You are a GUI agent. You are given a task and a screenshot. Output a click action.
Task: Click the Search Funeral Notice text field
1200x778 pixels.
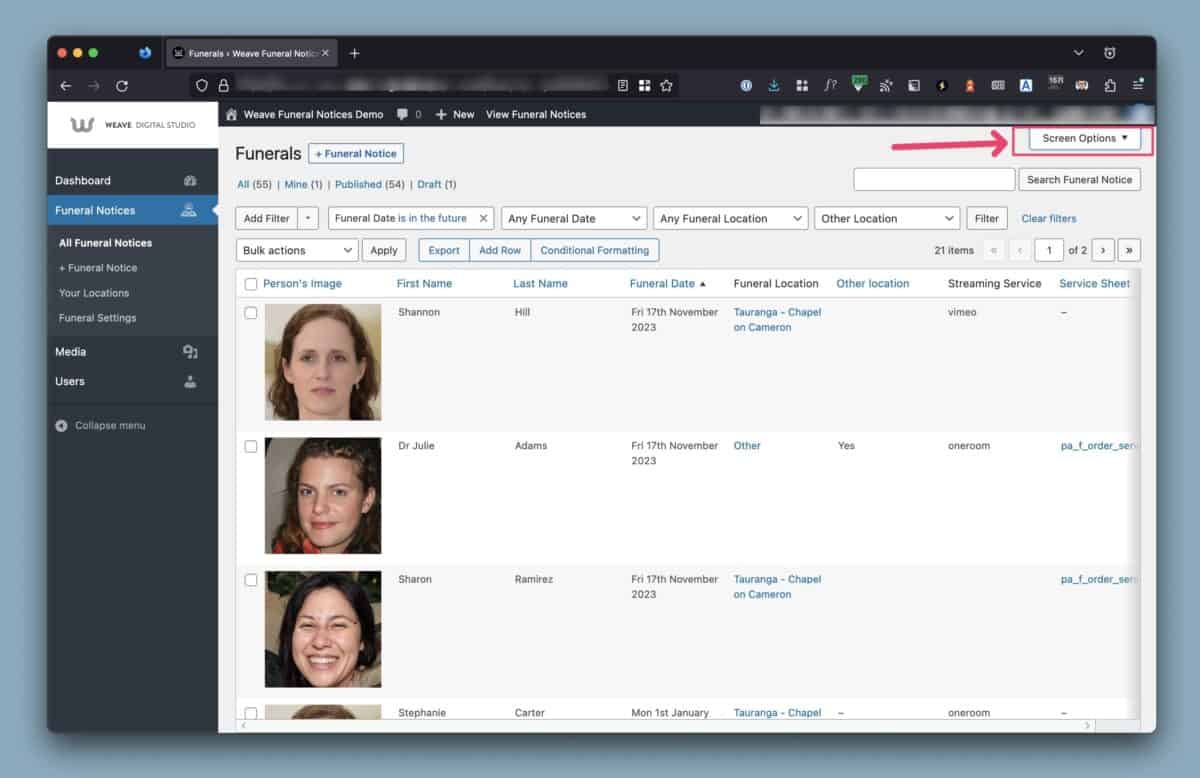(x=933, y=180)
